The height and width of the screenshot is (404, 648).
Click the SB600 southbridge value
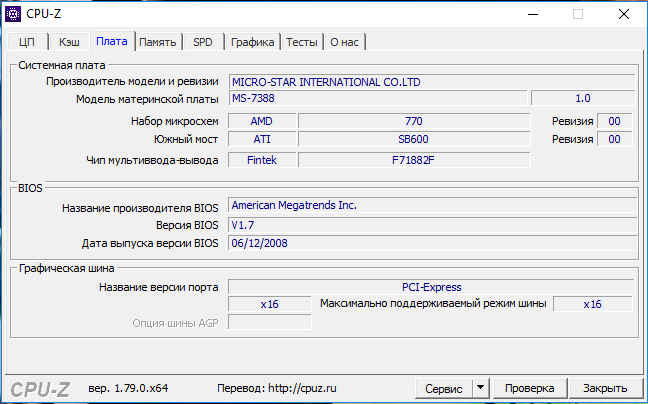pos(414,139)
